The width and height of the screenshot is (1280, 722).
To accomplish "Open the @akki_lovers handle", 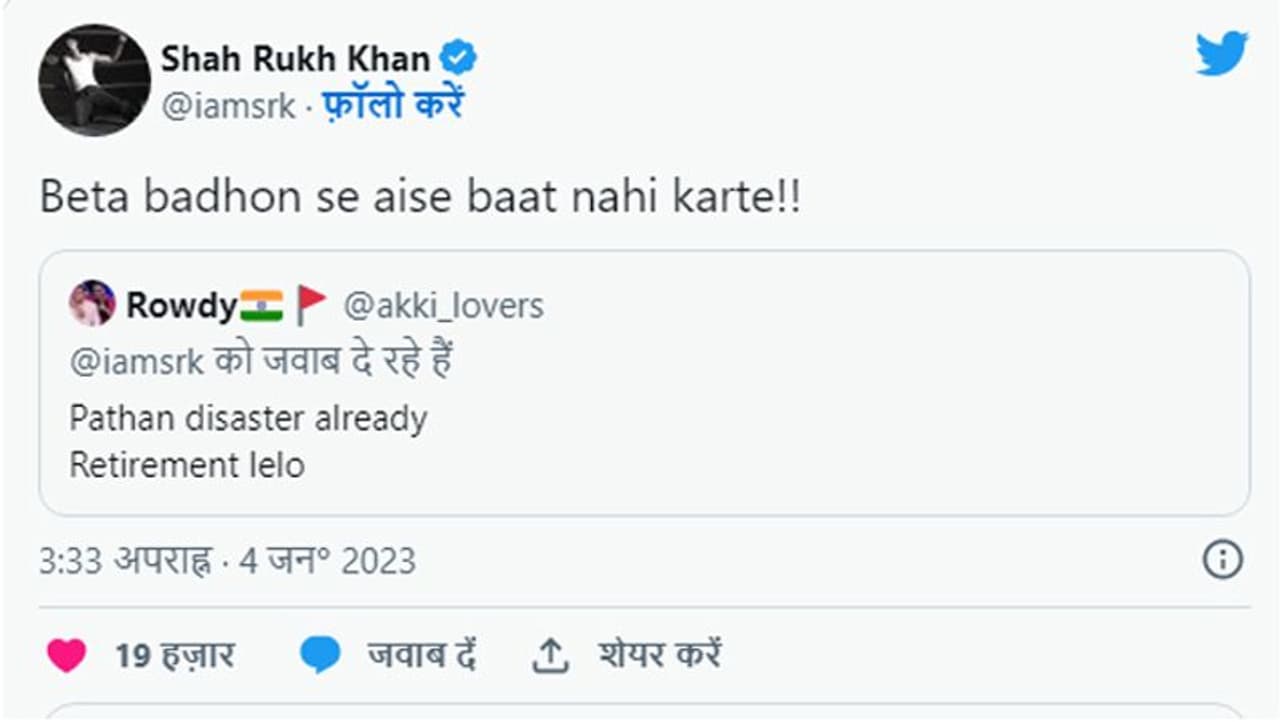I will (443, 305).
